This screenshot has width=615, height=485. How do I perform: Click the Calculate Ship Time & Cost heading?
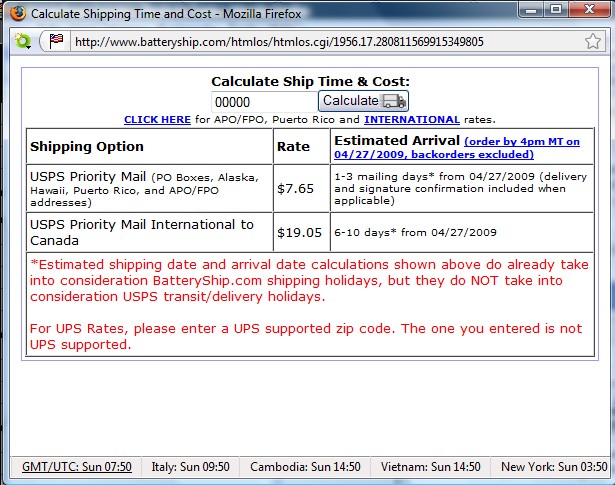310,82
